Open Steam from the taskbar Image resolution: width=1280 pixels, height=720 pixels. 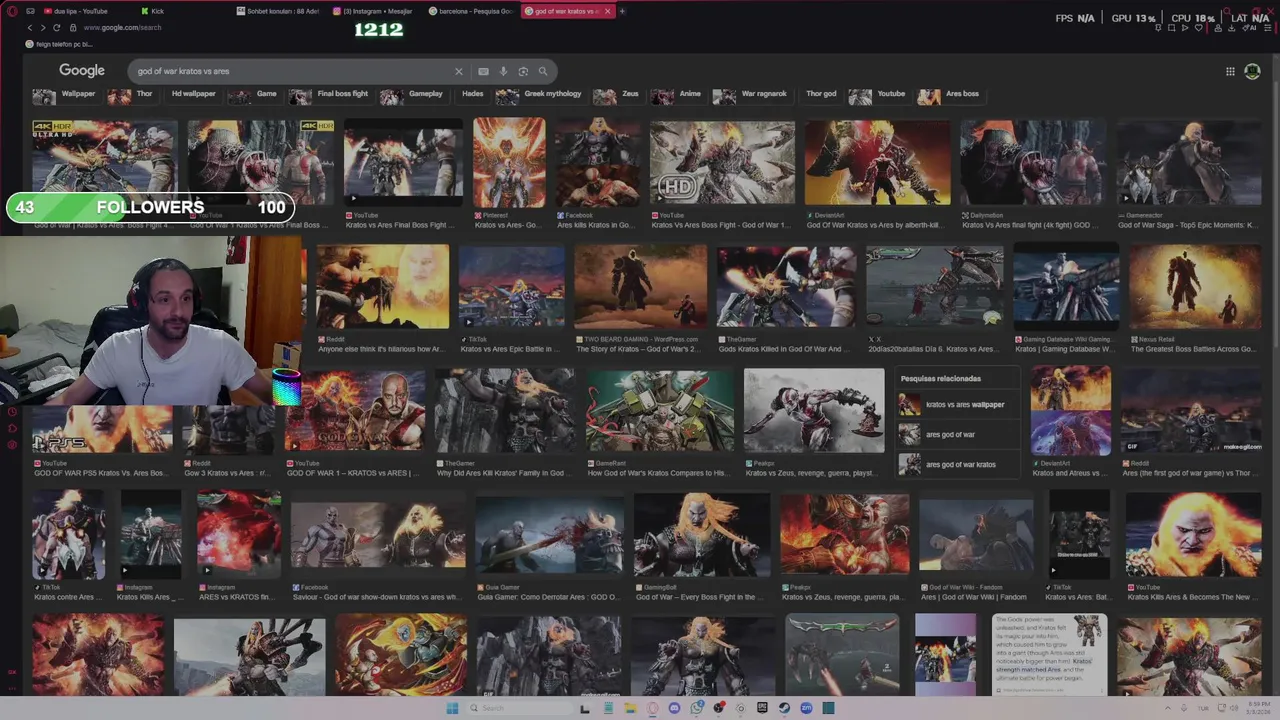[x=784, y=708]
